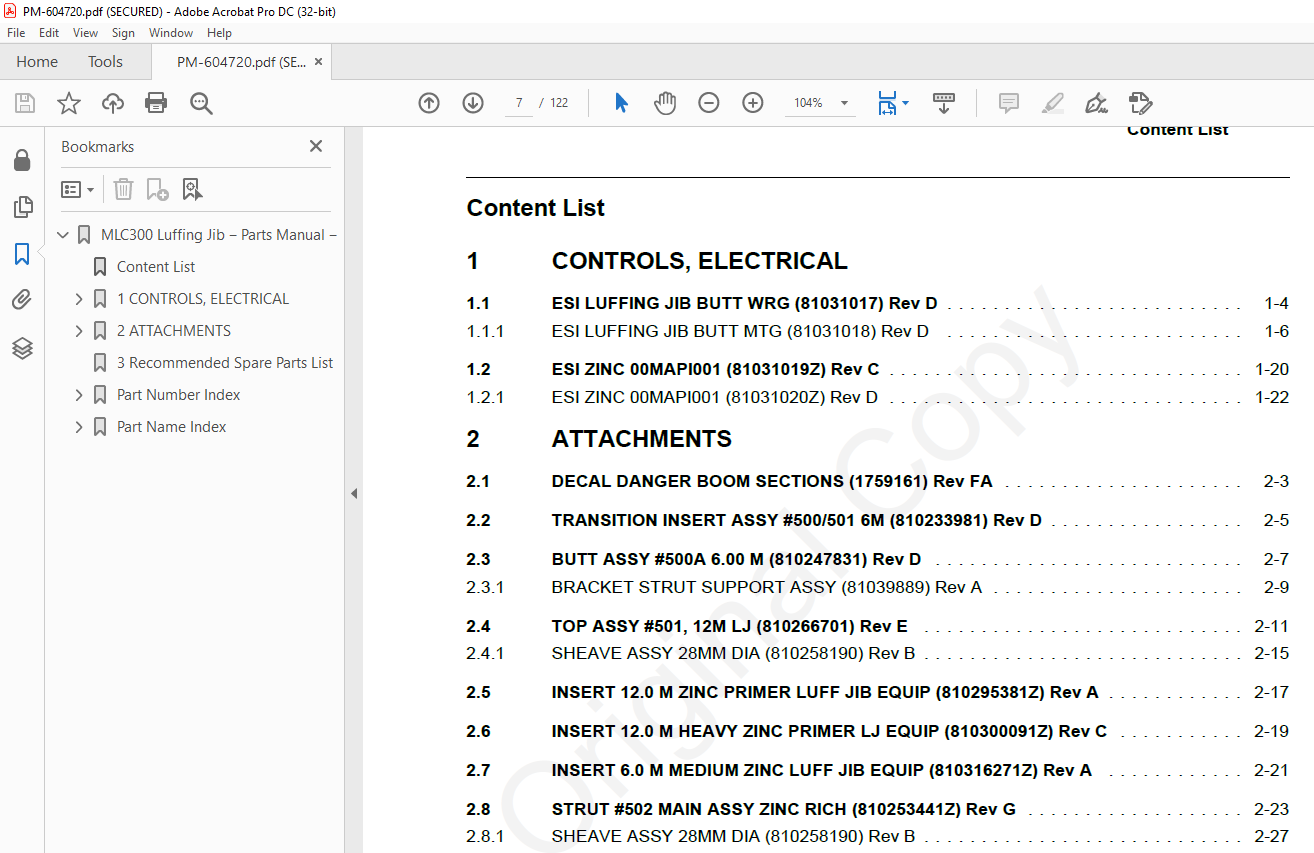Select the PM-604720.pdf document tab
The height and width of the screenshot is (853, 1314).
[x=241, y=62]
